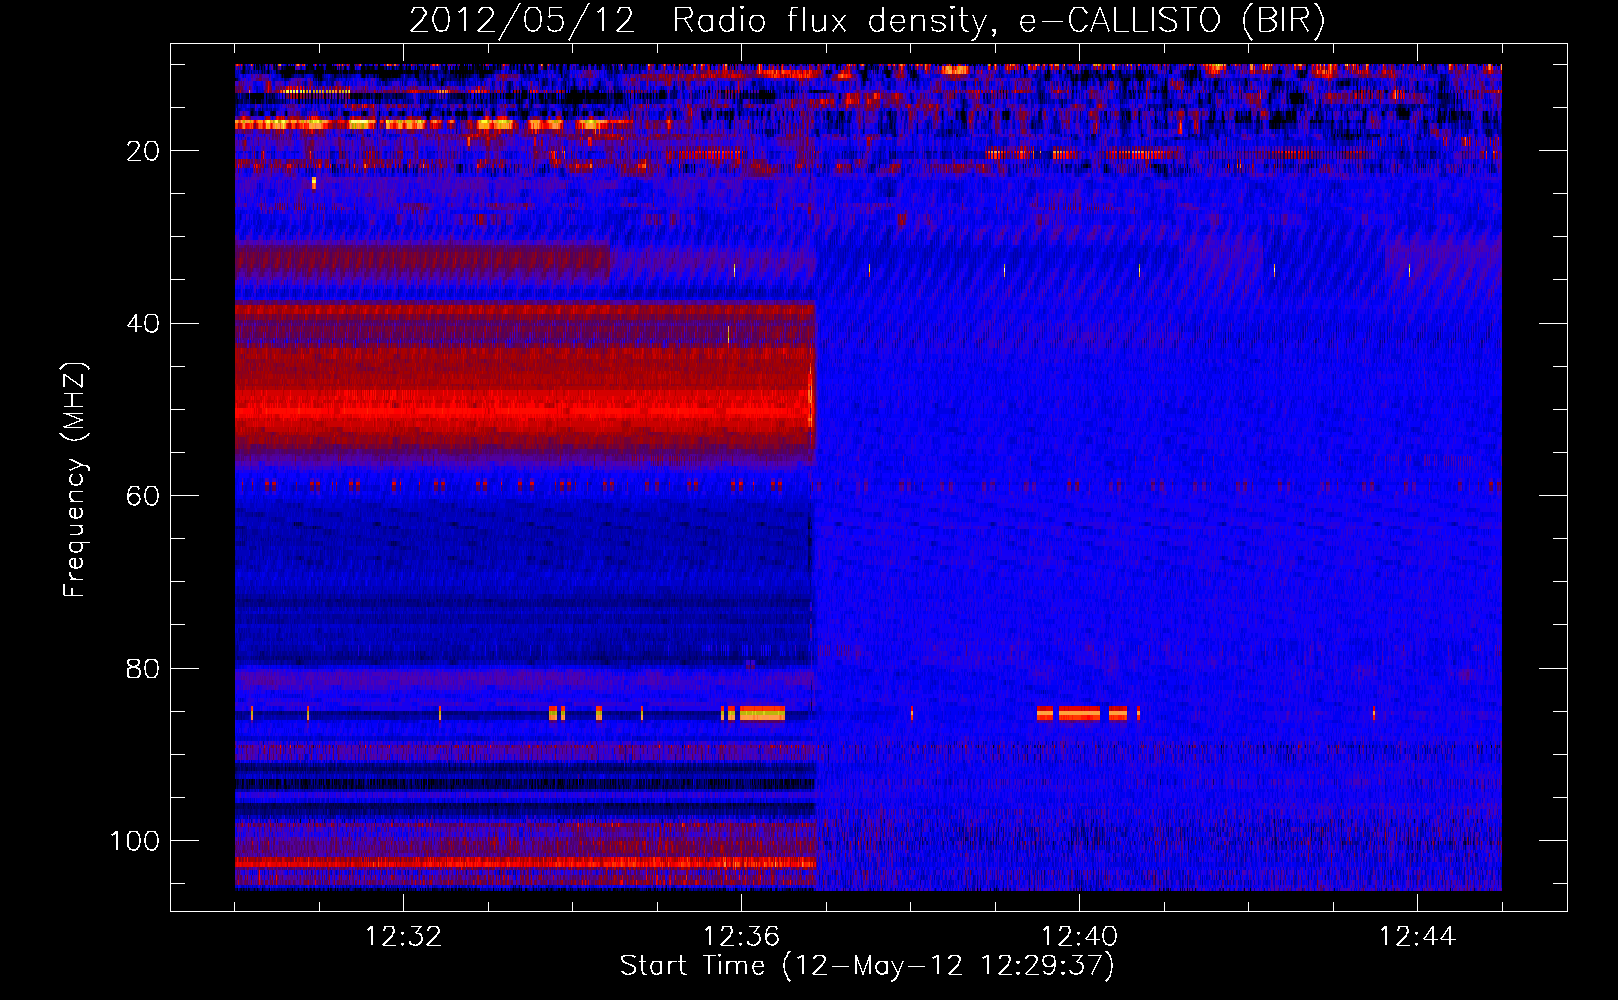Click the 60 frequency tick label
Screen dimensions: 1618x1000
tap(144, 496)
